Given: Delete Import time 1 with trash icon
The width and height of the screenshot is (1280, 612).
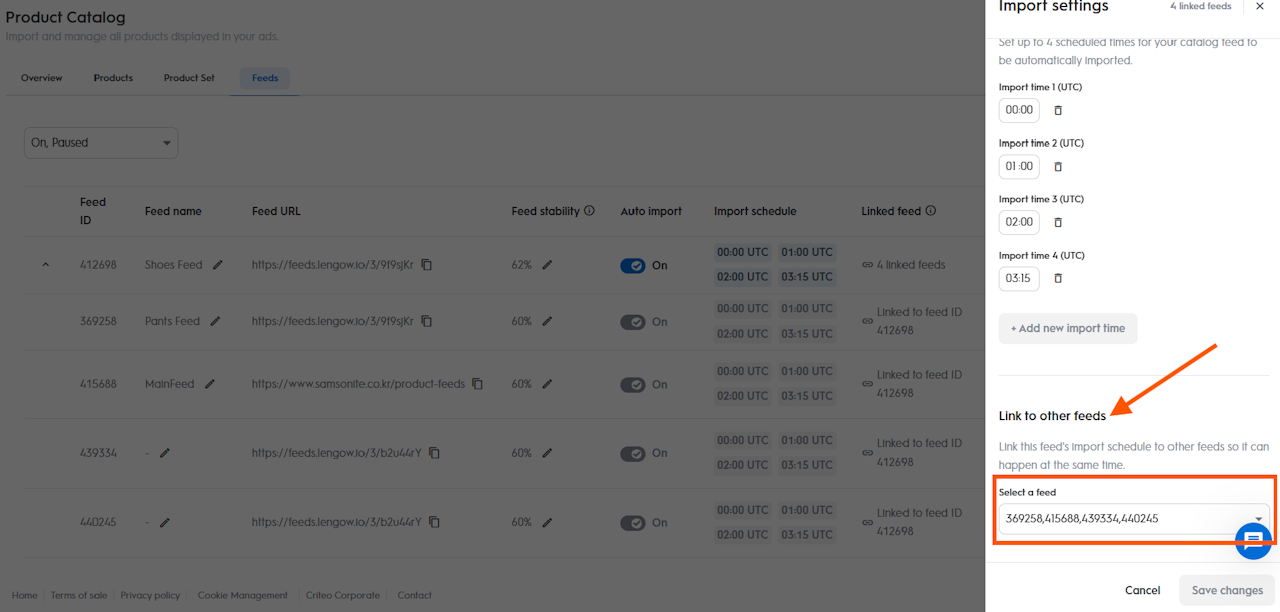Looking at the screenshot, I should coord(1058,110).
